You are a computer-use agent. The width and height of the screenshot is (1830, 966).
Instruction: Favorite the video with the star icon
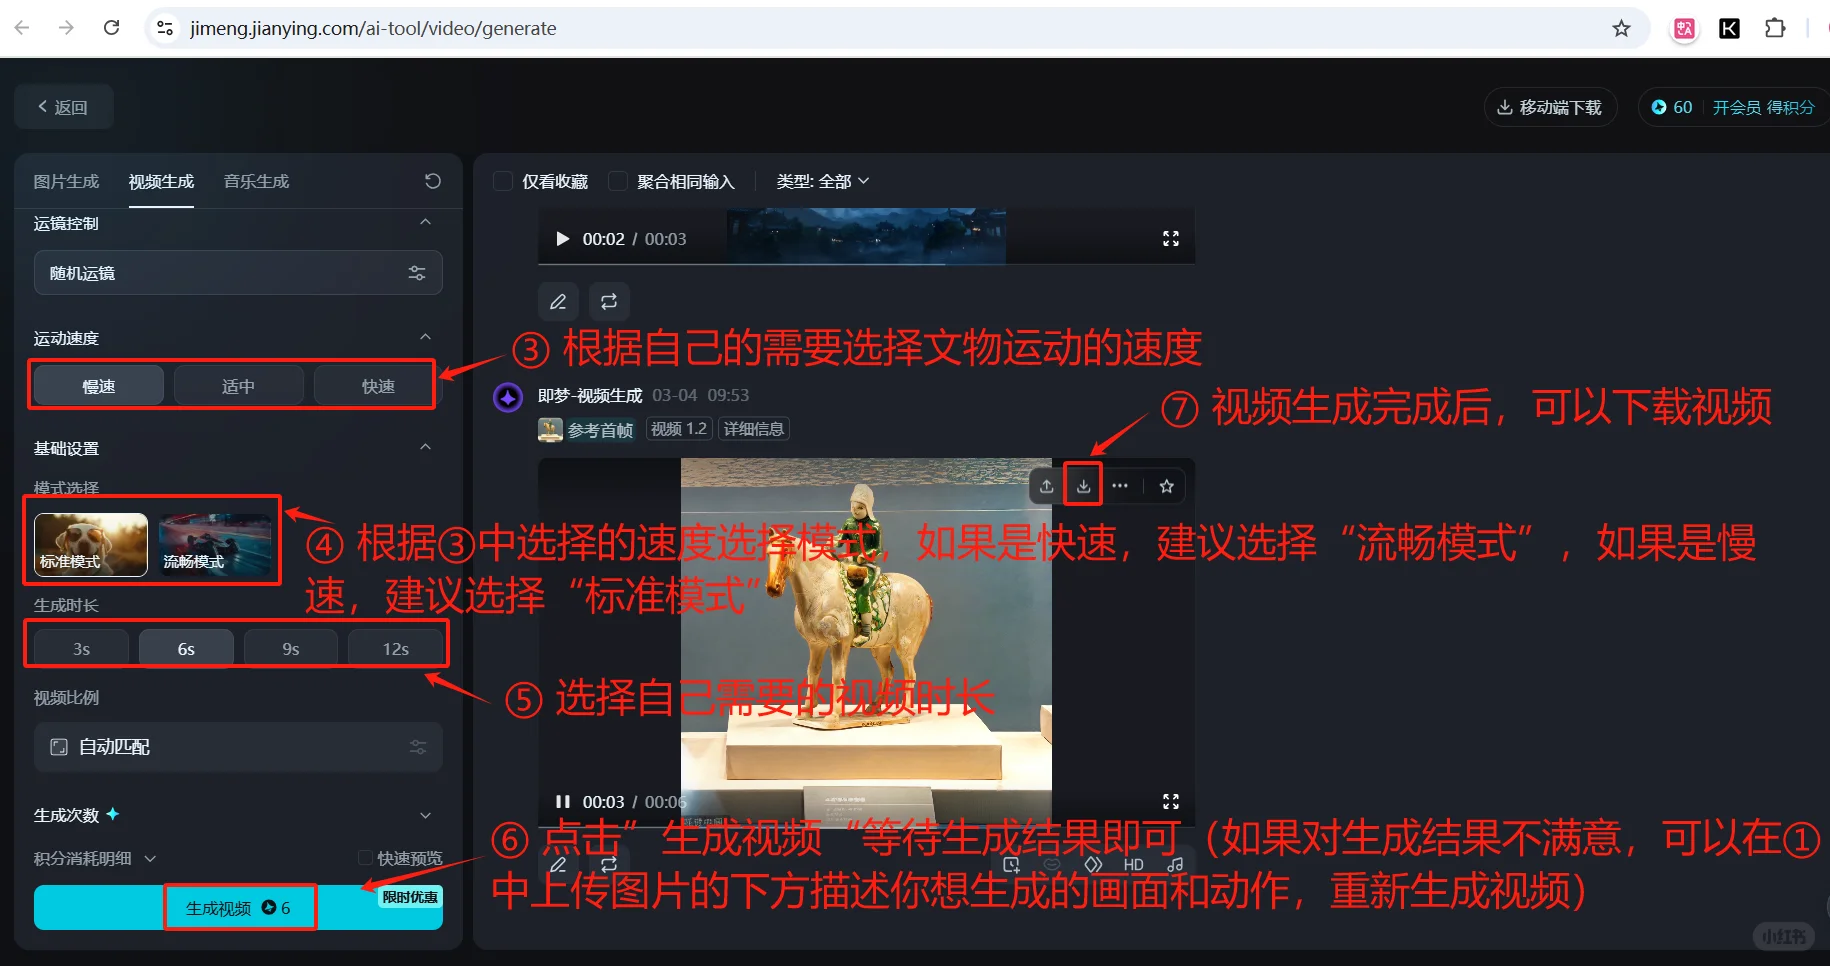[1166, 485]
